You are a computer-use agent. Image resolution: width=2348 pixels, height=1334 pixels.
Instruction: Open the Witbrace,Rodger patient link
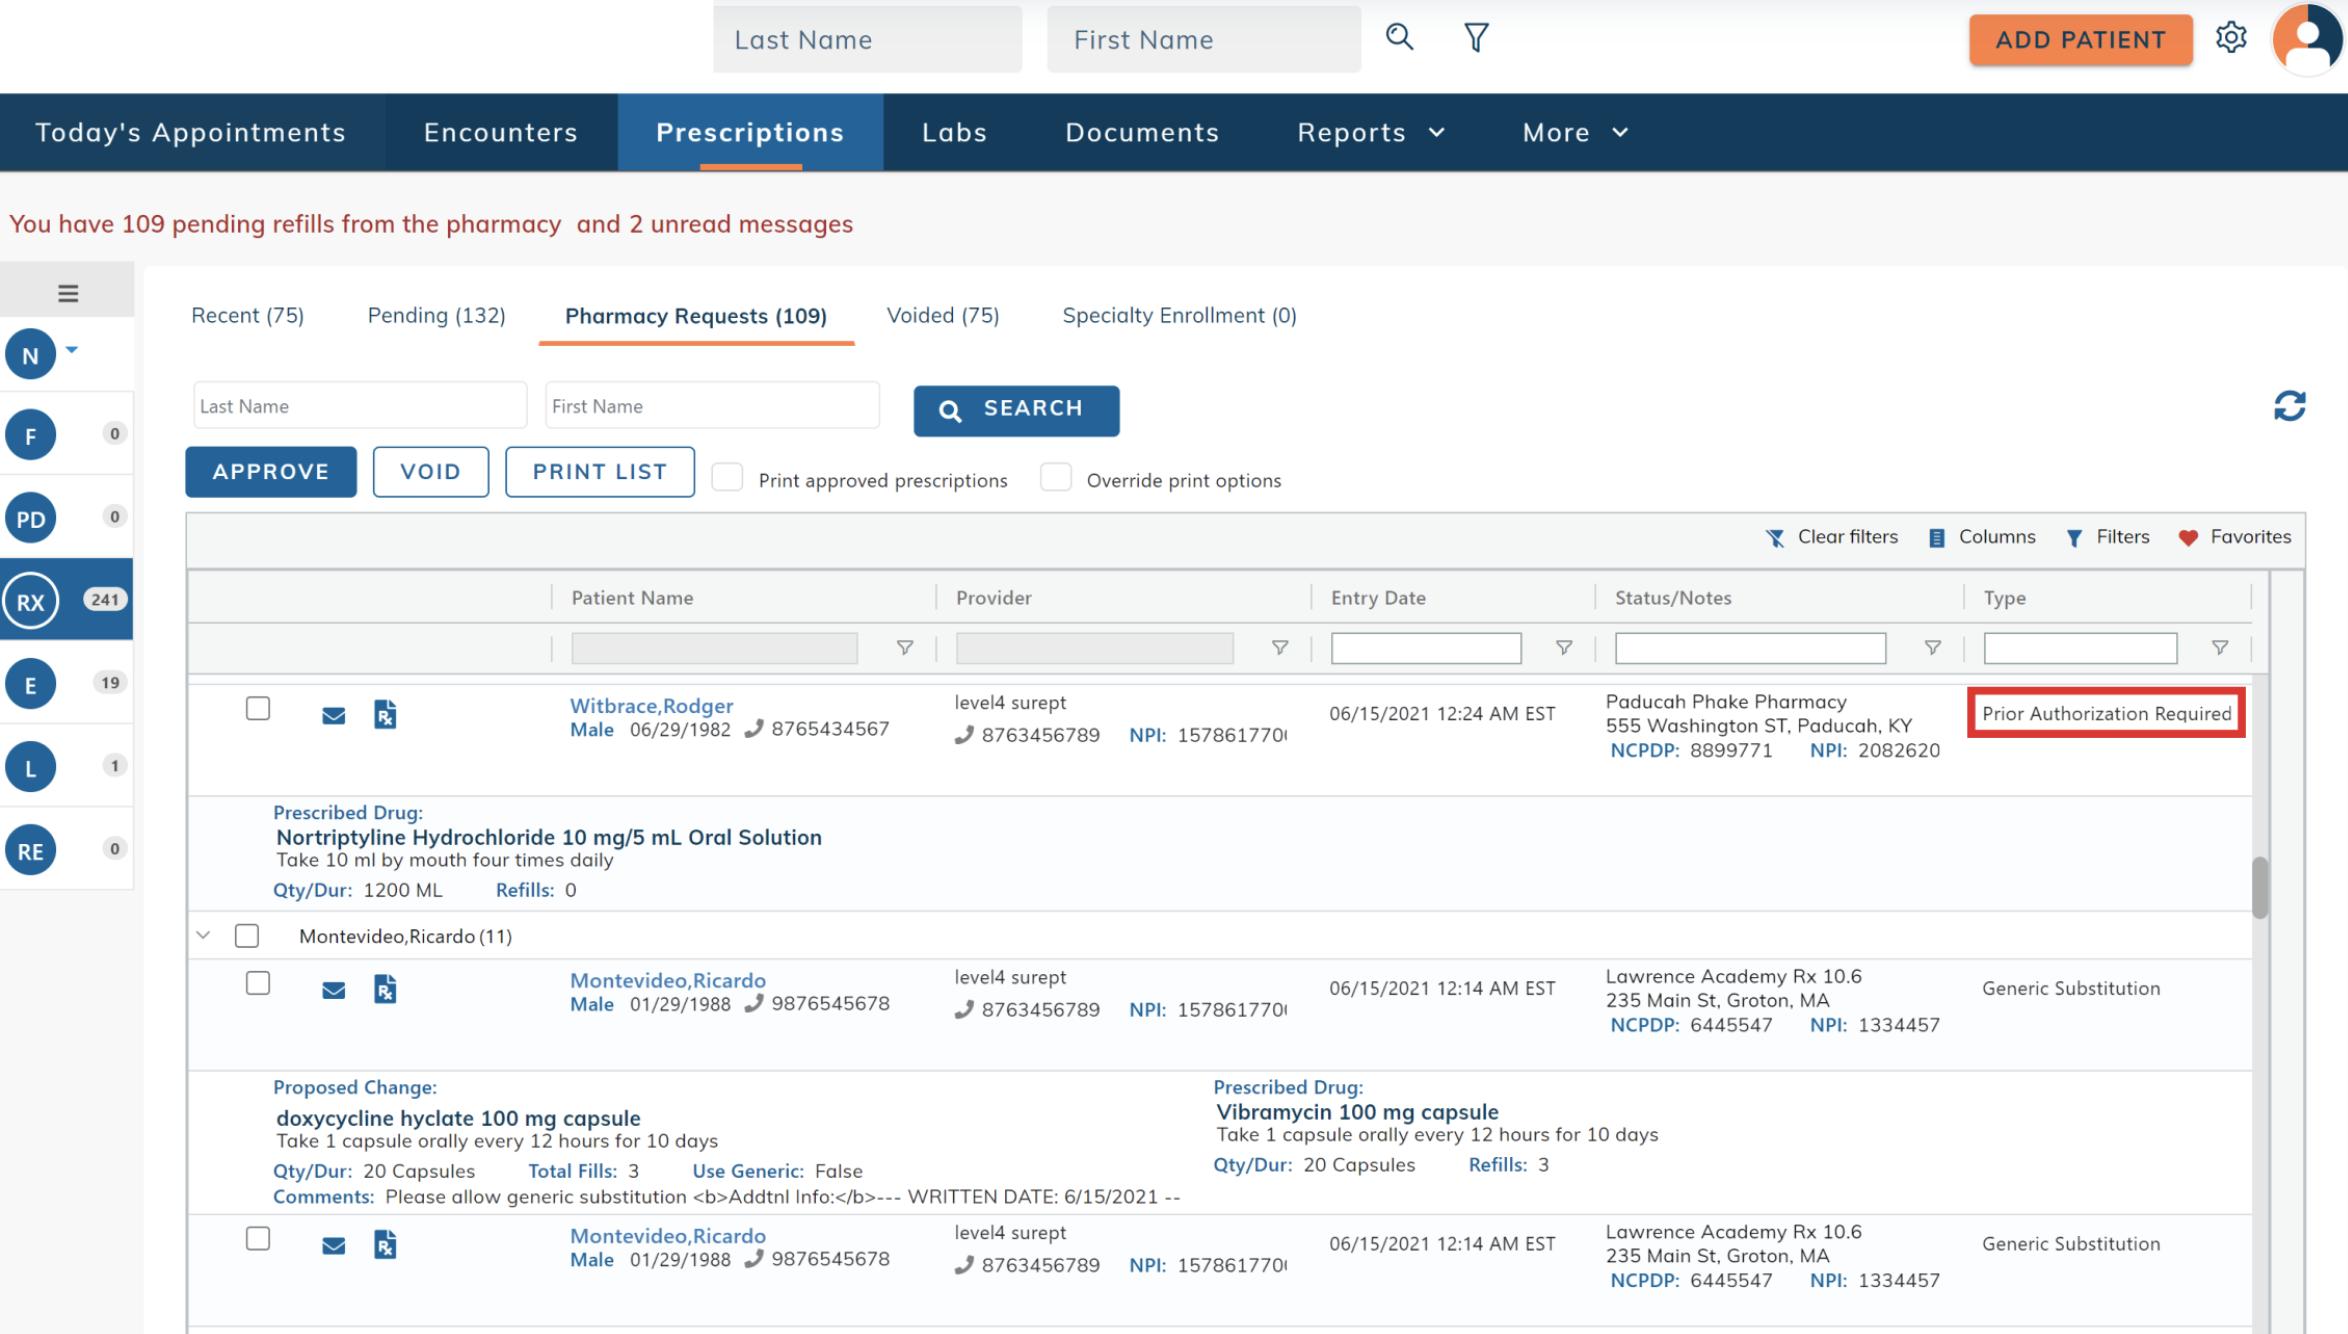click(651, 705)
